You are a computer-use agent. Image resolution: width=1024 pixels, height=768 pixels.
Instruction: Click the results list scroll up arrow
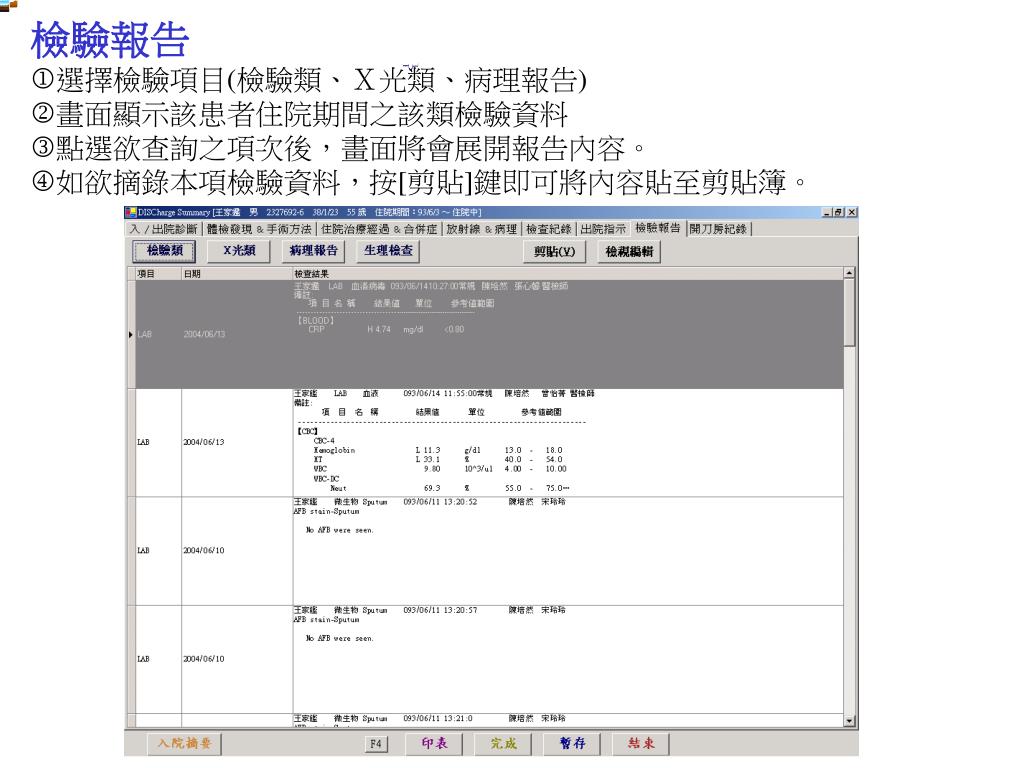pos(849,273)
